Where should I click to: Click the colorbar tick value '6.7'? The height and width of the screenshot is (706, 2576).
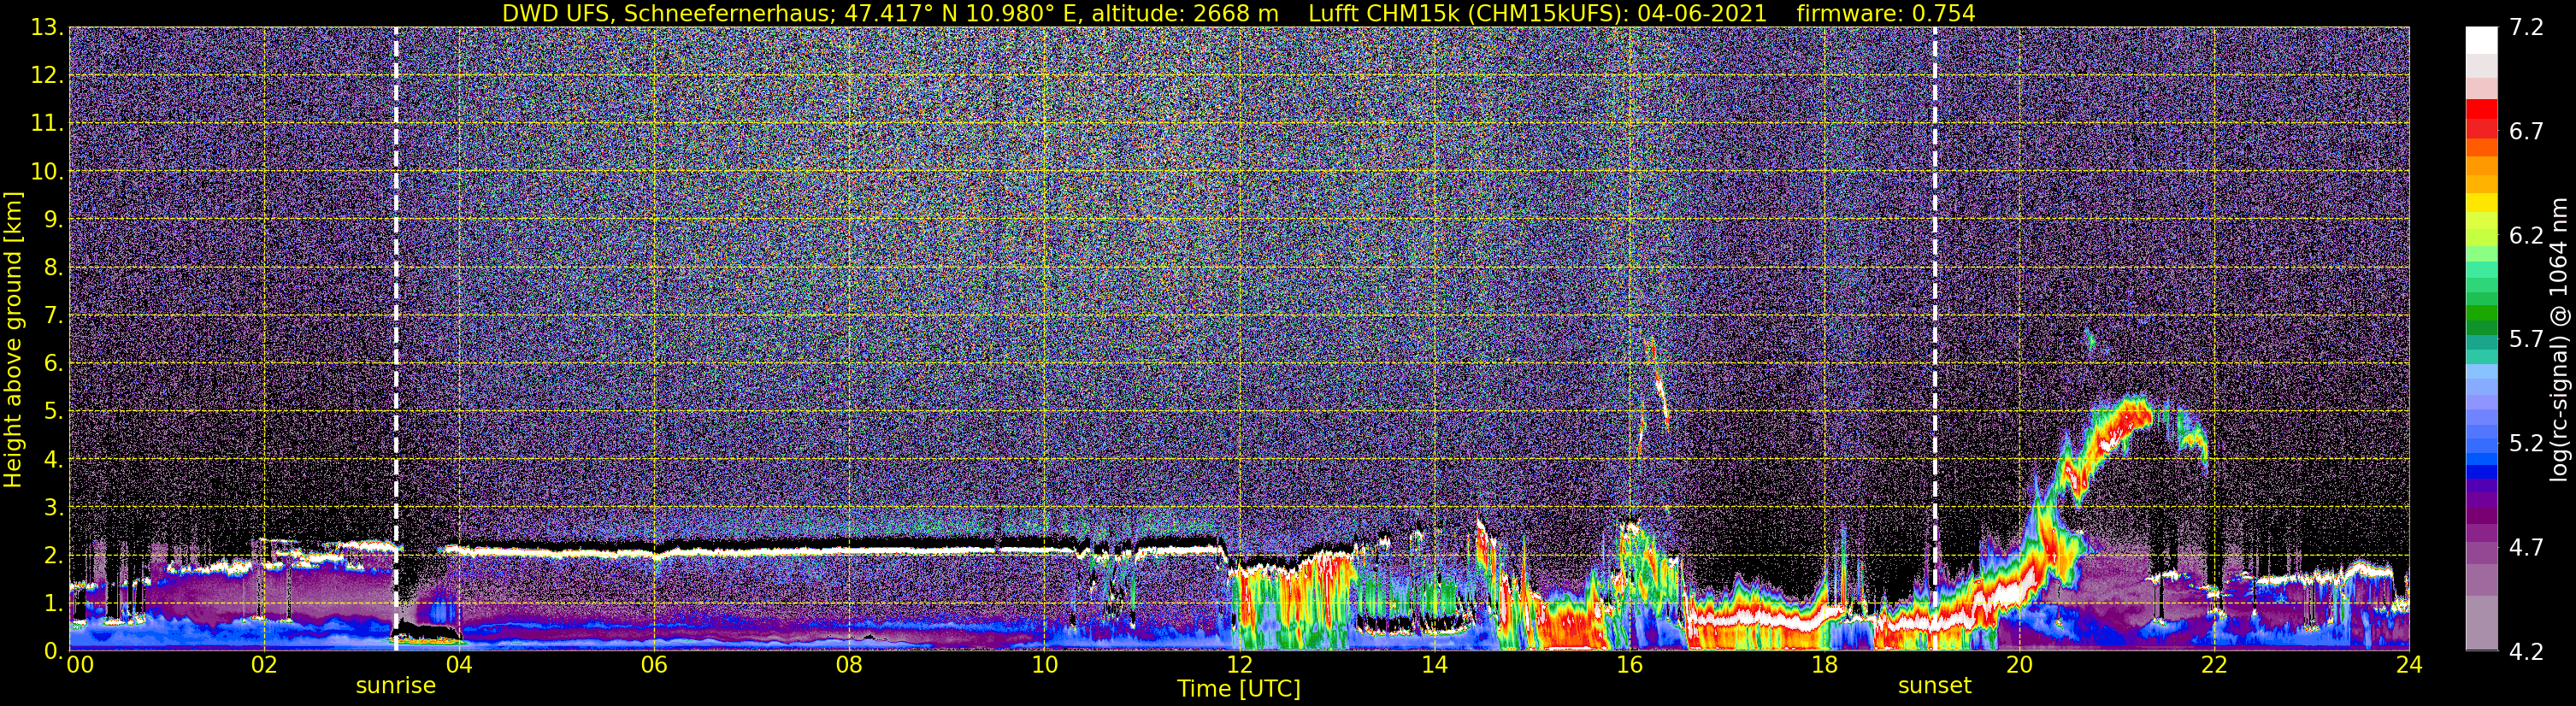pyautogui.click(x=2526, y=132)
